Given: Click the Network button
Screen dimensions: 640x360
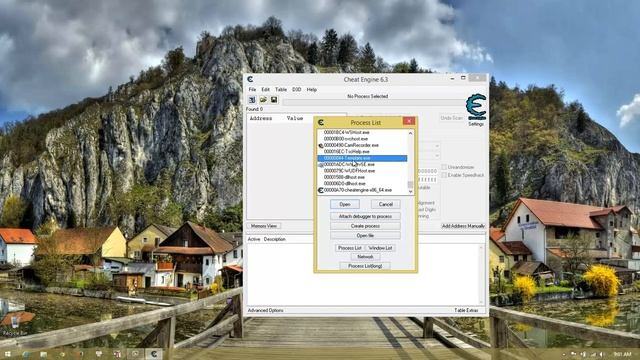Looking at the screenshot, I should (x=365, y=257).
